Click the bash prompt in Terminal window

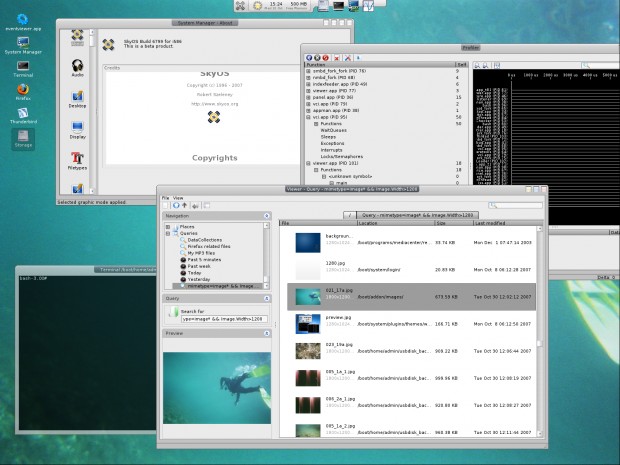[34, 279]
